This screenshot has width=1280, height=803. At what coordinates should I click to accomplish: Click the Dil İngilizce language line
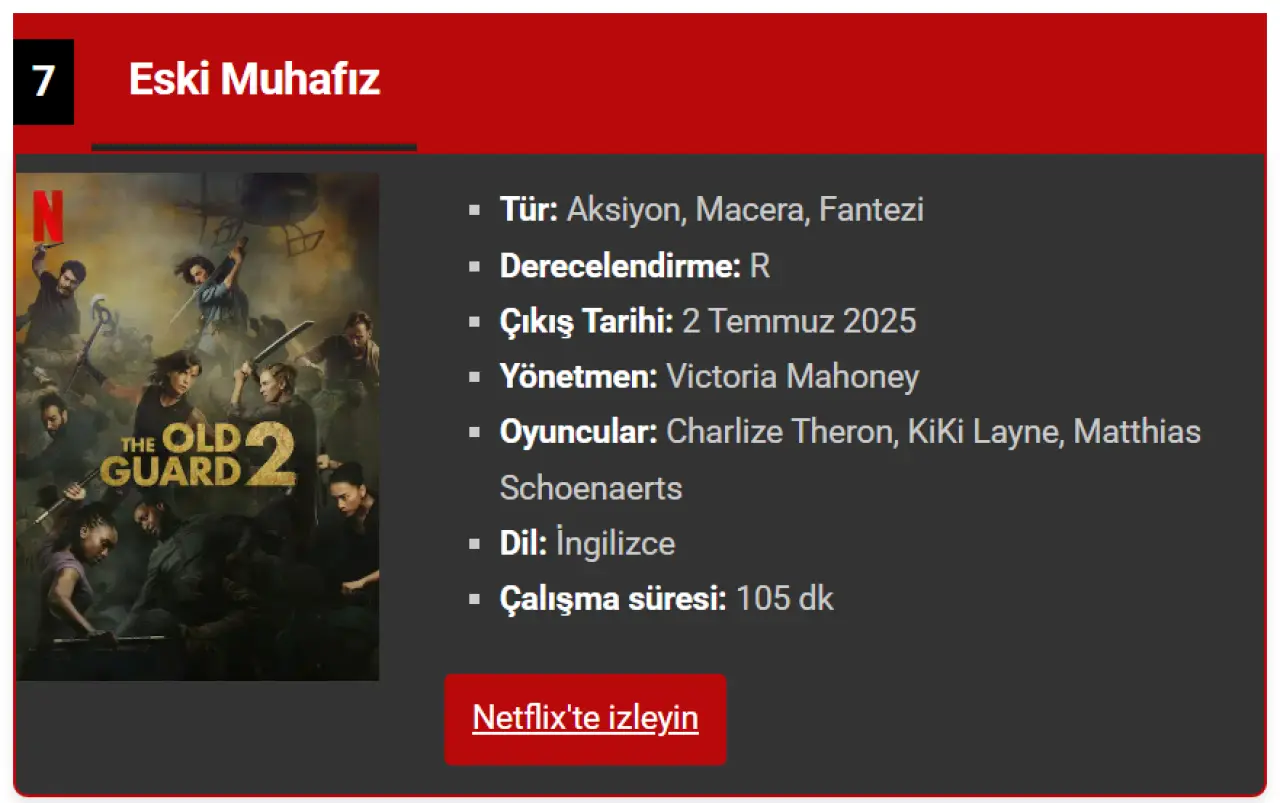[x=587, y=544]
